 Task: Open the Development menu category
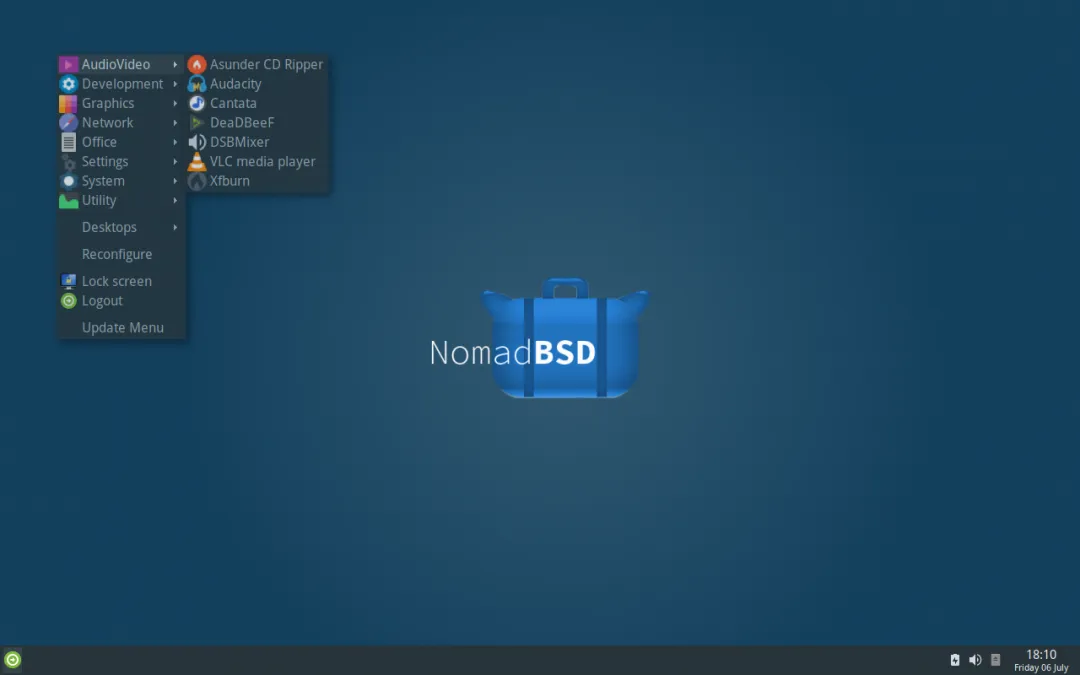click(121, 84)
